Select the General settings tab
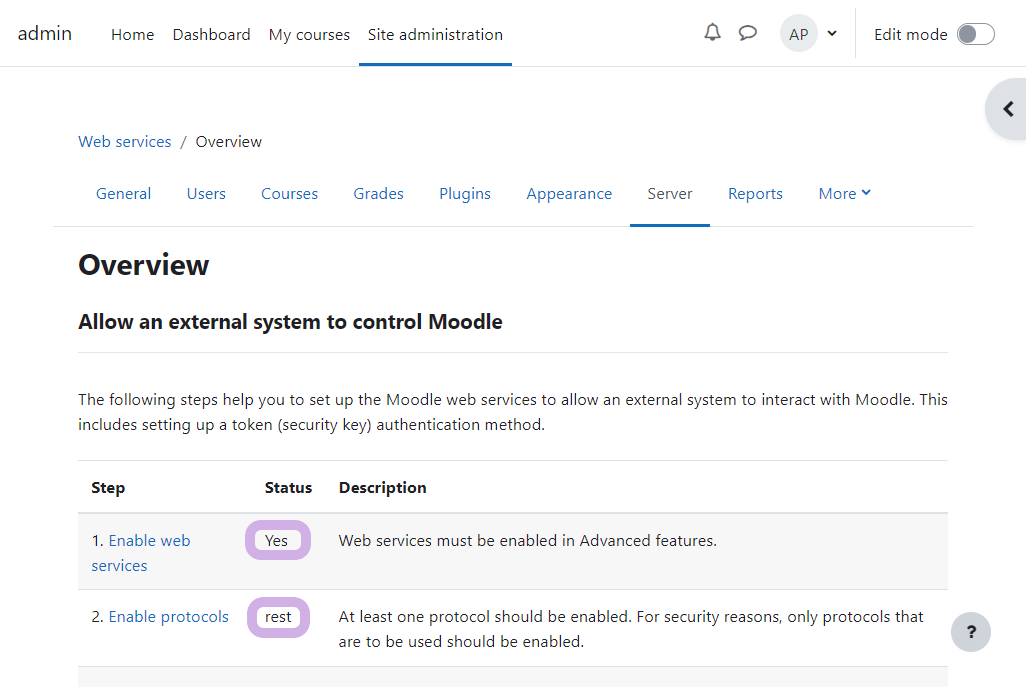 [123, 194]
